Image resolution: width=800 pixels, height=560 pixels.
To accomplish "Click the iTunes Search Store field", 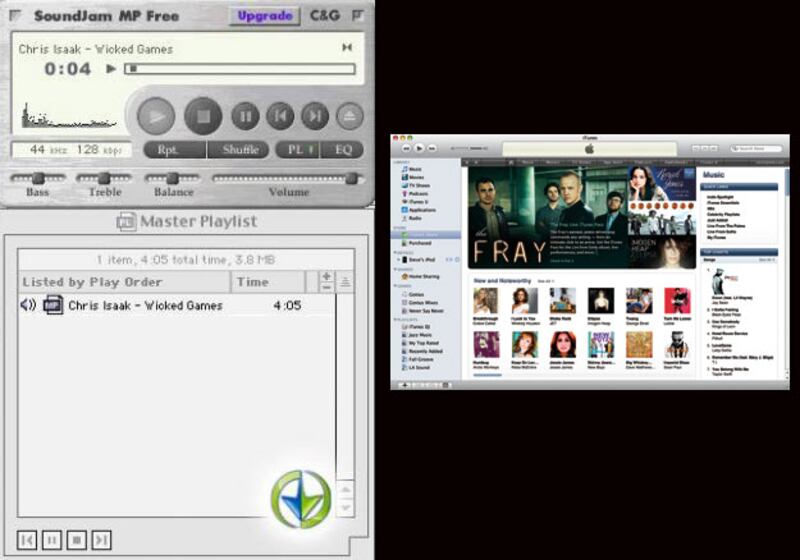I will (756, 148).
